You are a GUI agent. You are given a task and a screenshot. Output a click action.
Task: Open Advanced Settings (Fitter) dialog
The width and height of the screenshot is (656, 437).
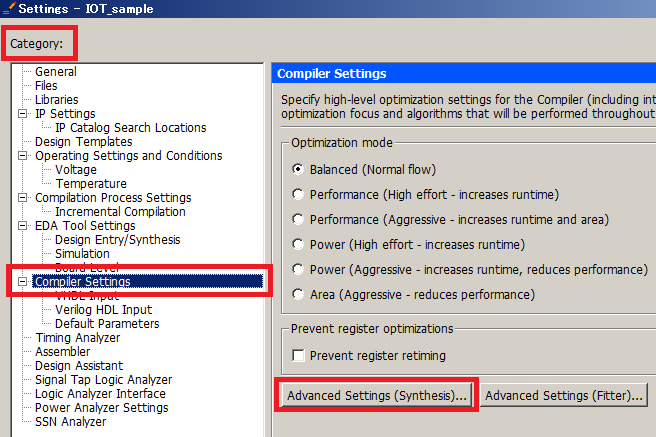563,396
